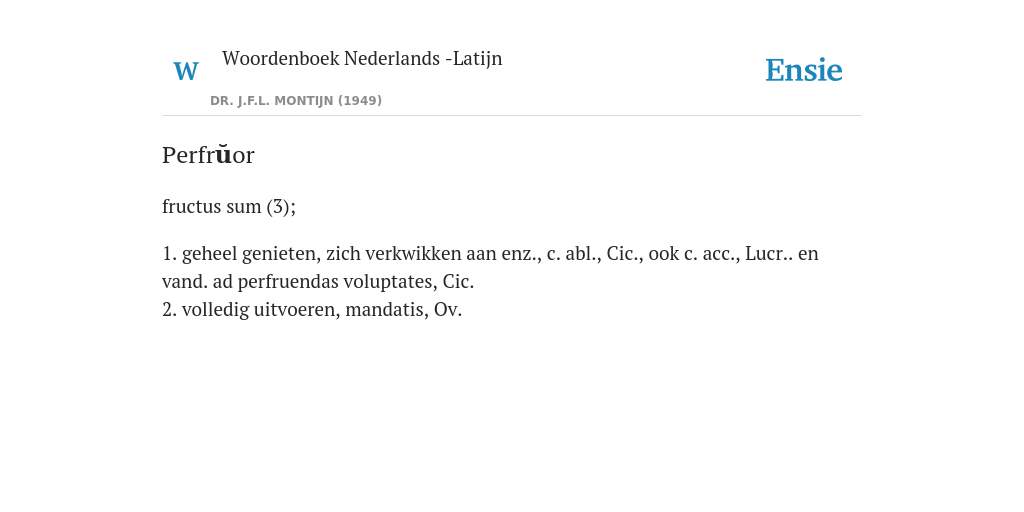Image resolution: width=1024 pixels, height=512 pixels.
Task: Click the word 'fructus' in the entry
Action: pos(191,206)
